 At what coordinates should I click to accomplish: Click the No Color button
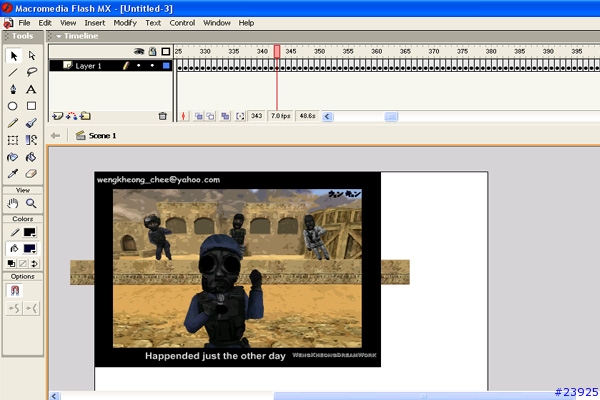click(x=23, y=264)
